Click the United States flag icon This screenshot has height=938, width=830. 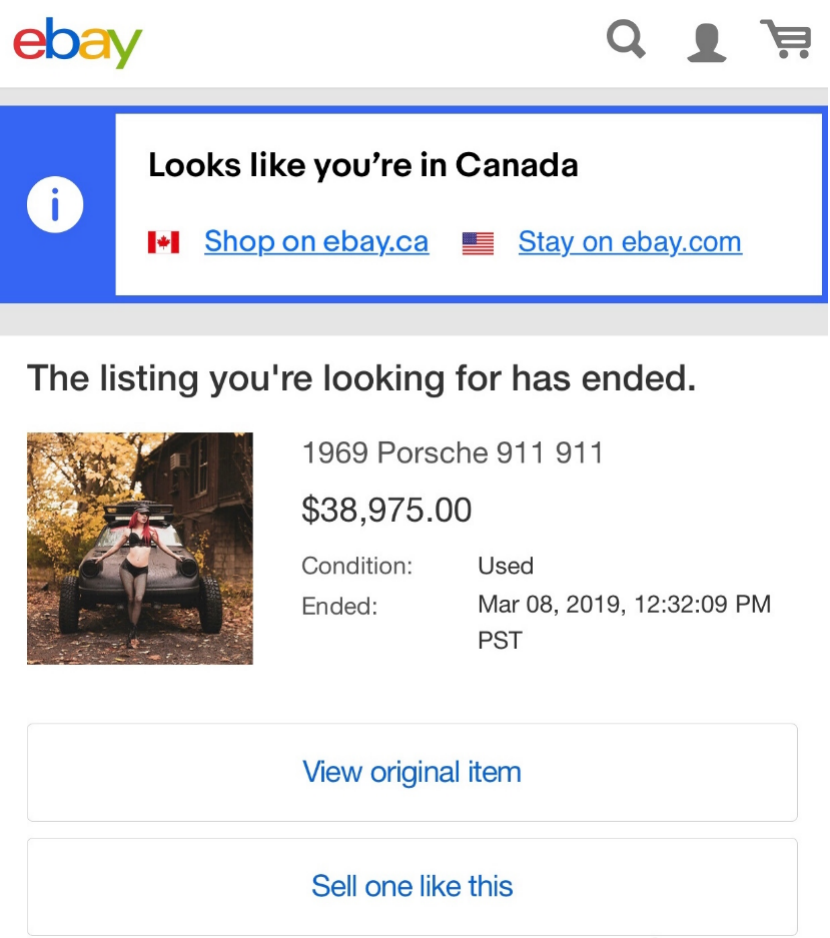[478, 243]
